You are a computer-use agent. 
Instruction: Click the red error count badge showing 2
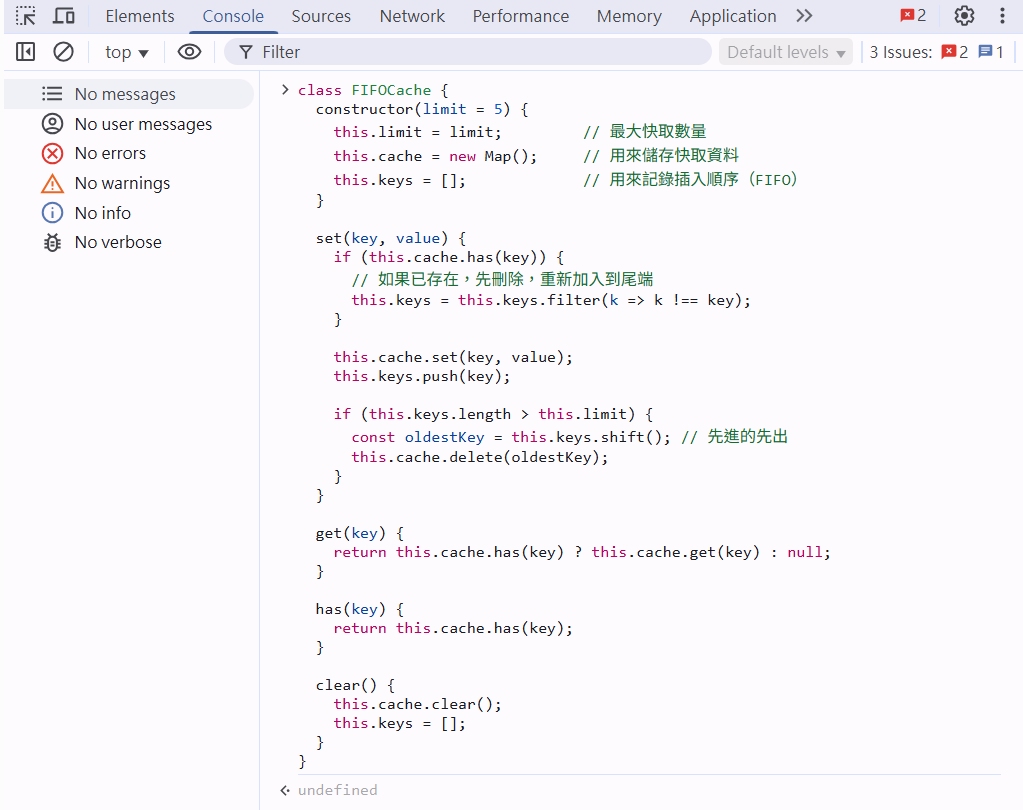coord(913,16)
